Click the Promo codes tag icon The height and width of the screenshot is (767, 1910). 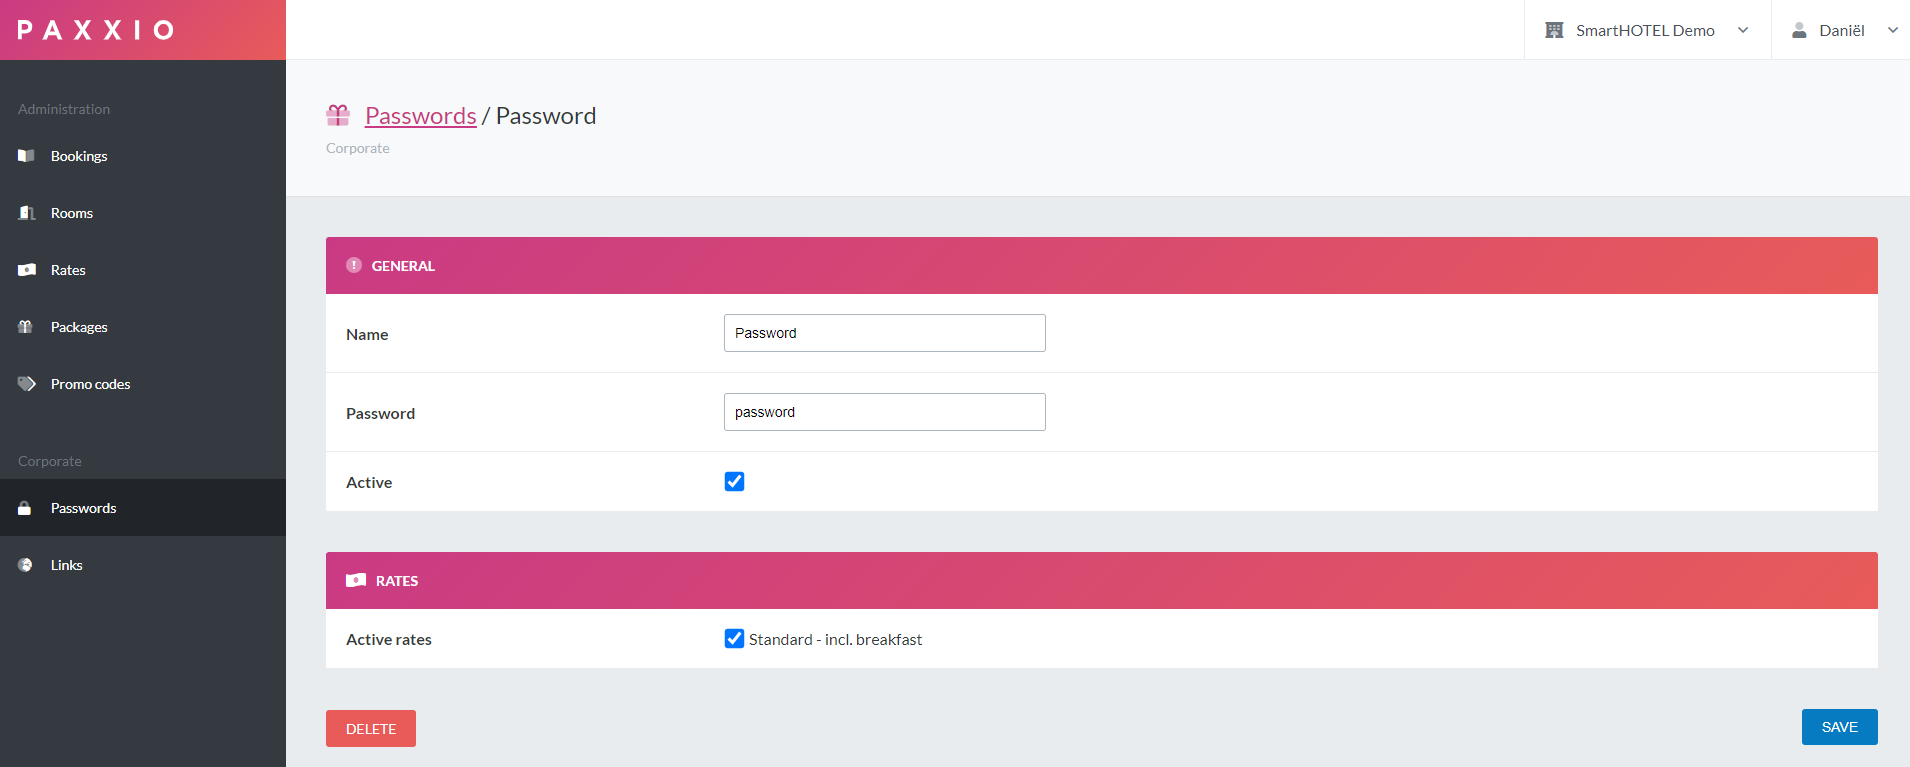[x=27, y=384]
